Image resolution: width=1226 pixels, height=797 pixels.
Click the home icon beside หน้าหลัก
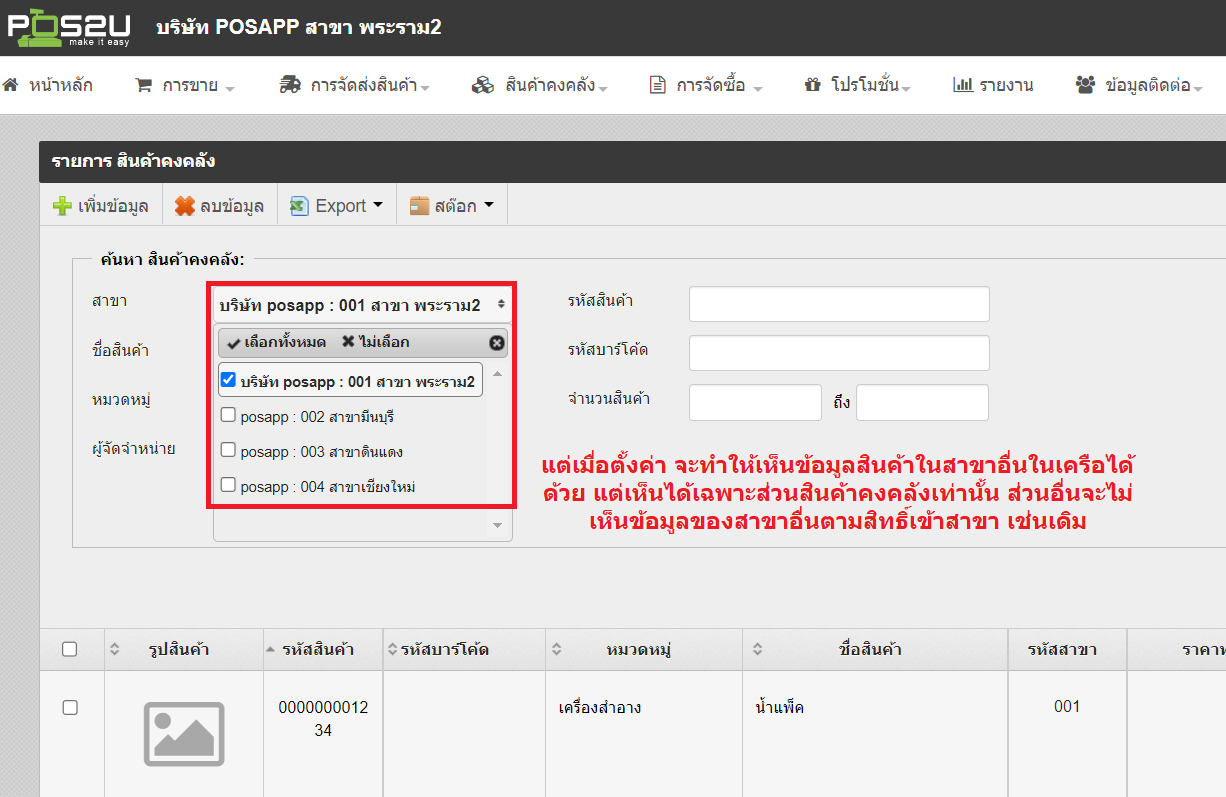click(10, 85)
